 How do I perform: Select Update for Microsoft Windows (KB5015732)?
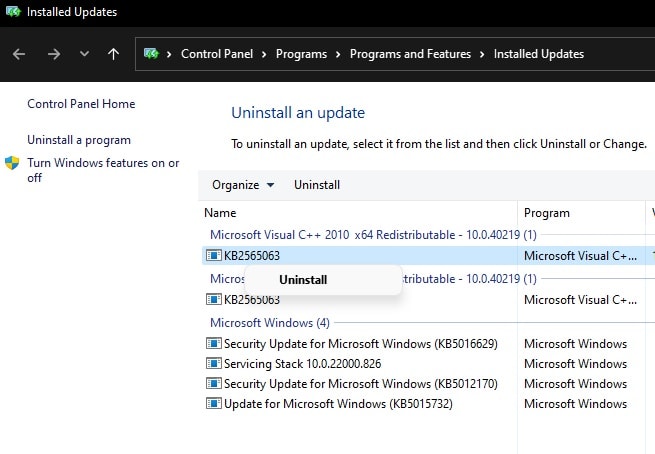click(338, 404)
